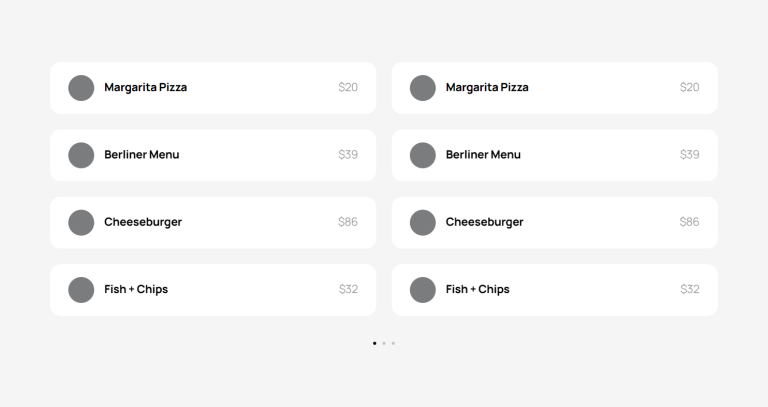Screen dimensions: 768x407
Task: Tap circle image of right Fish + Chips
Action: point(423,290)
